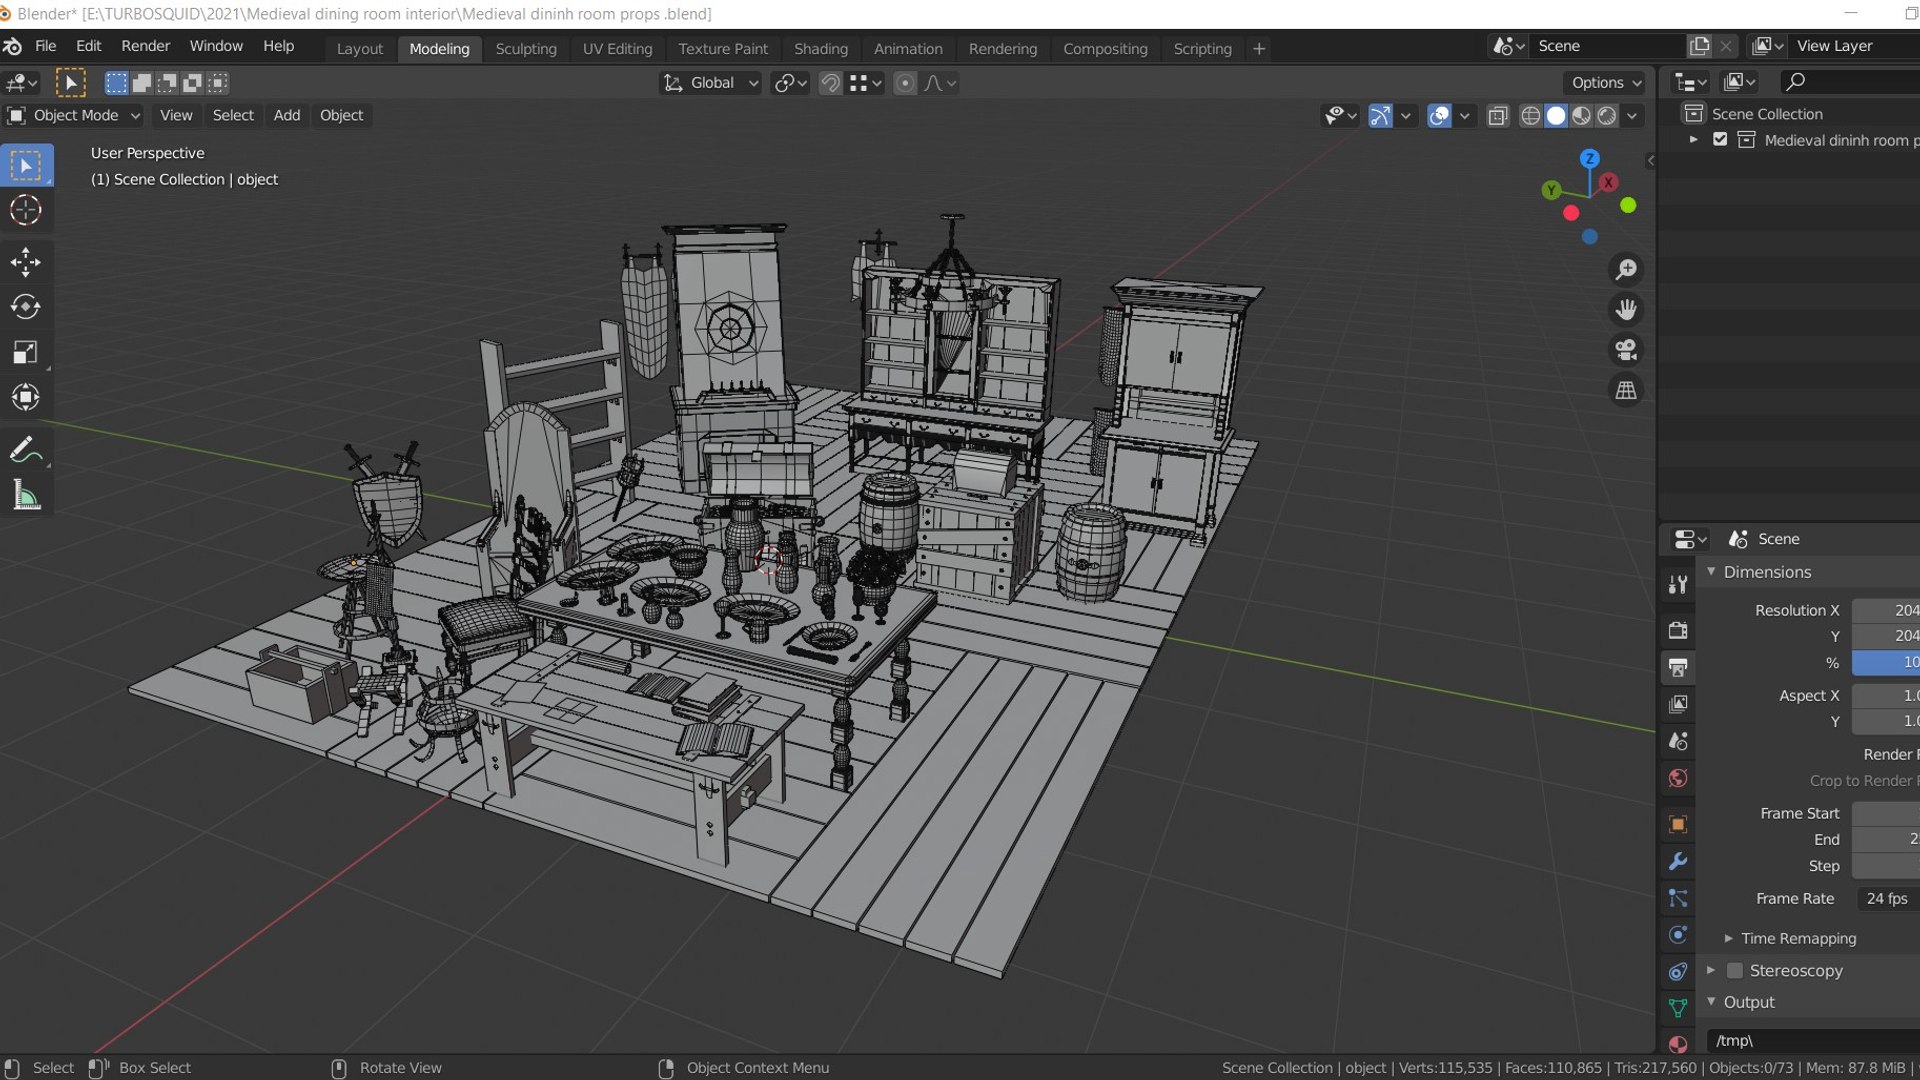Select the Measure tool

click(26, 496)
